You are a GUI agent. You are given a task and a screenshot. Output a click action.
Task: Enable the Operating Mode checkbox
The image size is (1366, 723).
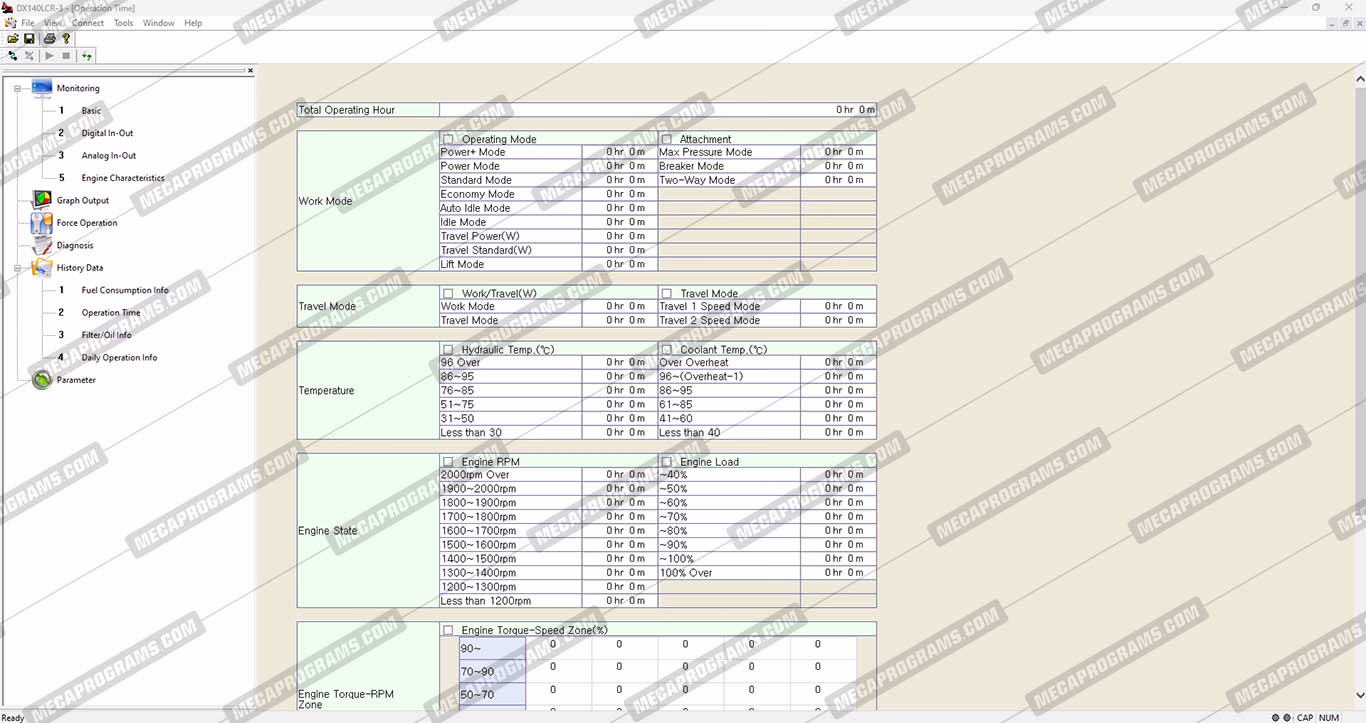[x=448, y=139]
